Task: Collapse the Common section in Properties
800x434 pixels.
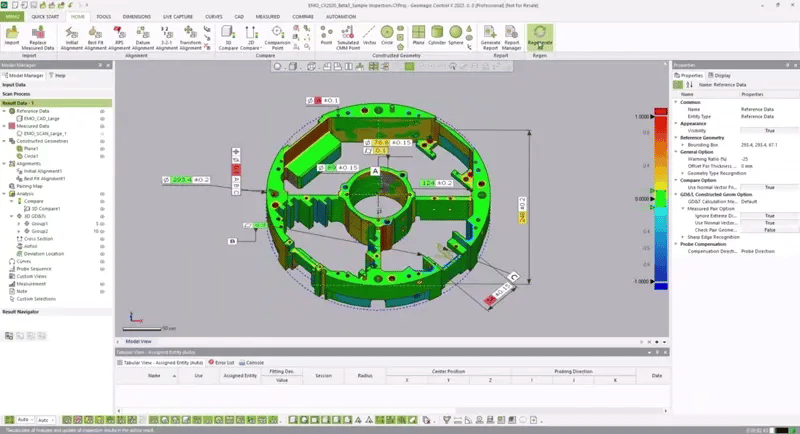Action: point(676,100)
